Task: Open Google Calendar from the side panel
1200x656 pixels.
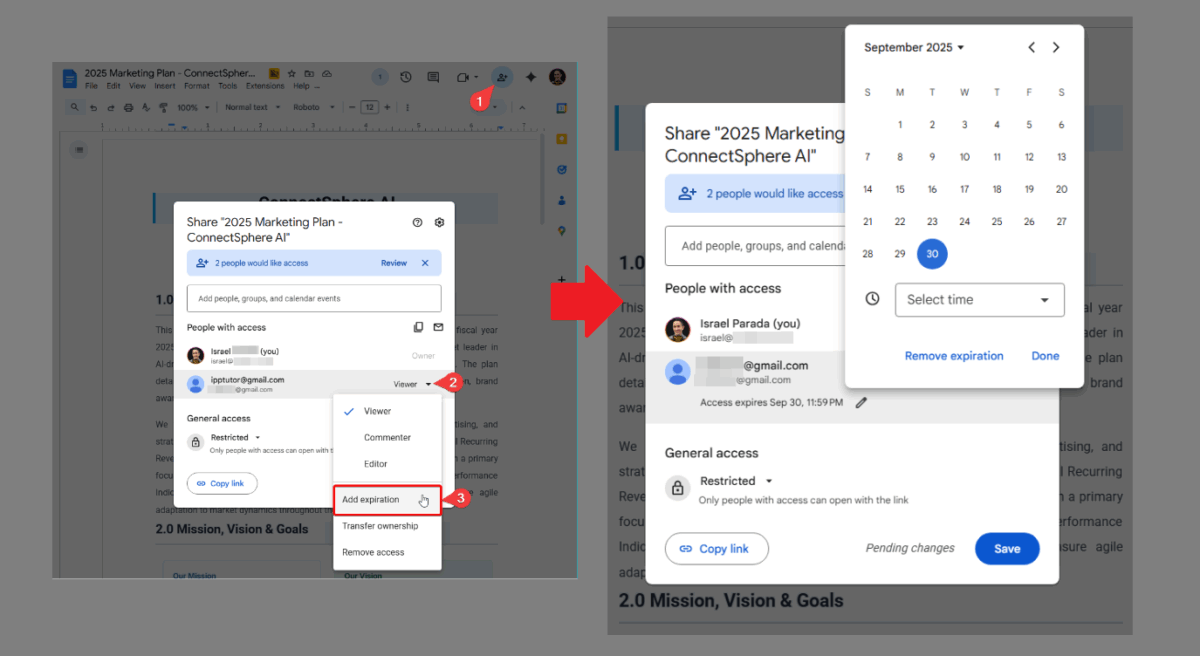Action: click(562, 108)
